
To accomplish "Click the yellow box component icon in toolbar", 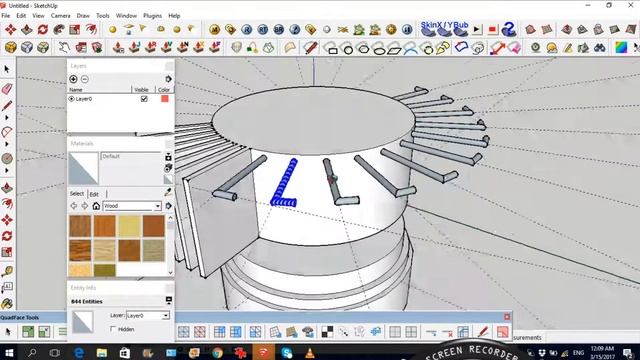I will click(x=11, y=47).
